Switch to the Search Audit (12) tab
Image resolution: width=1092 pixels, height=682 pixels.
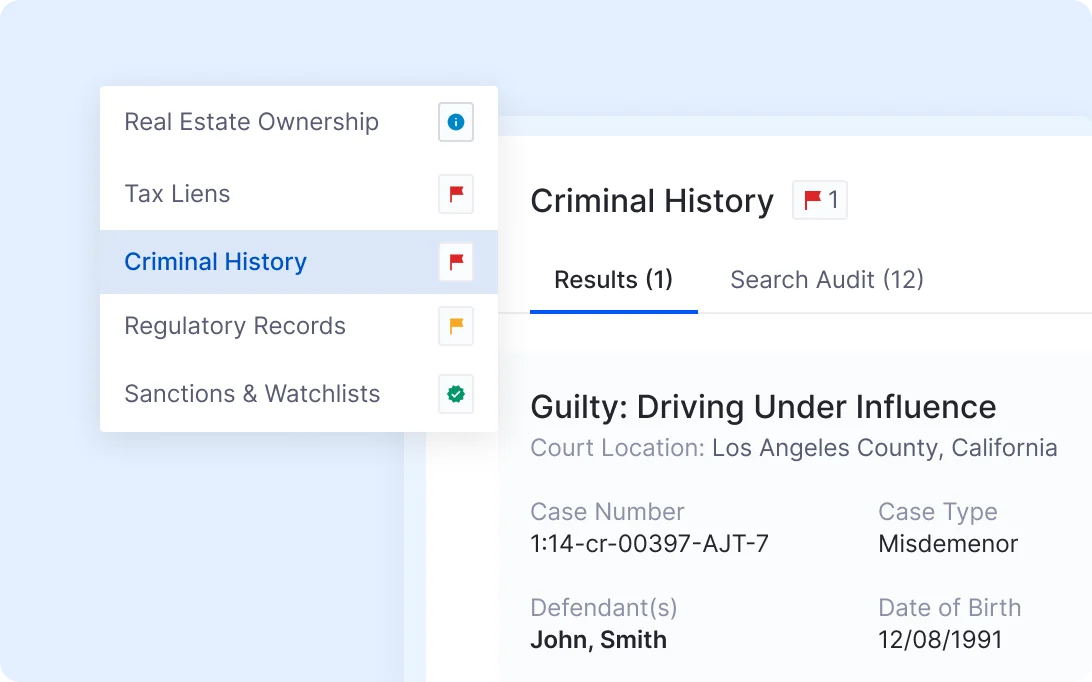click(x=827, y=280)
